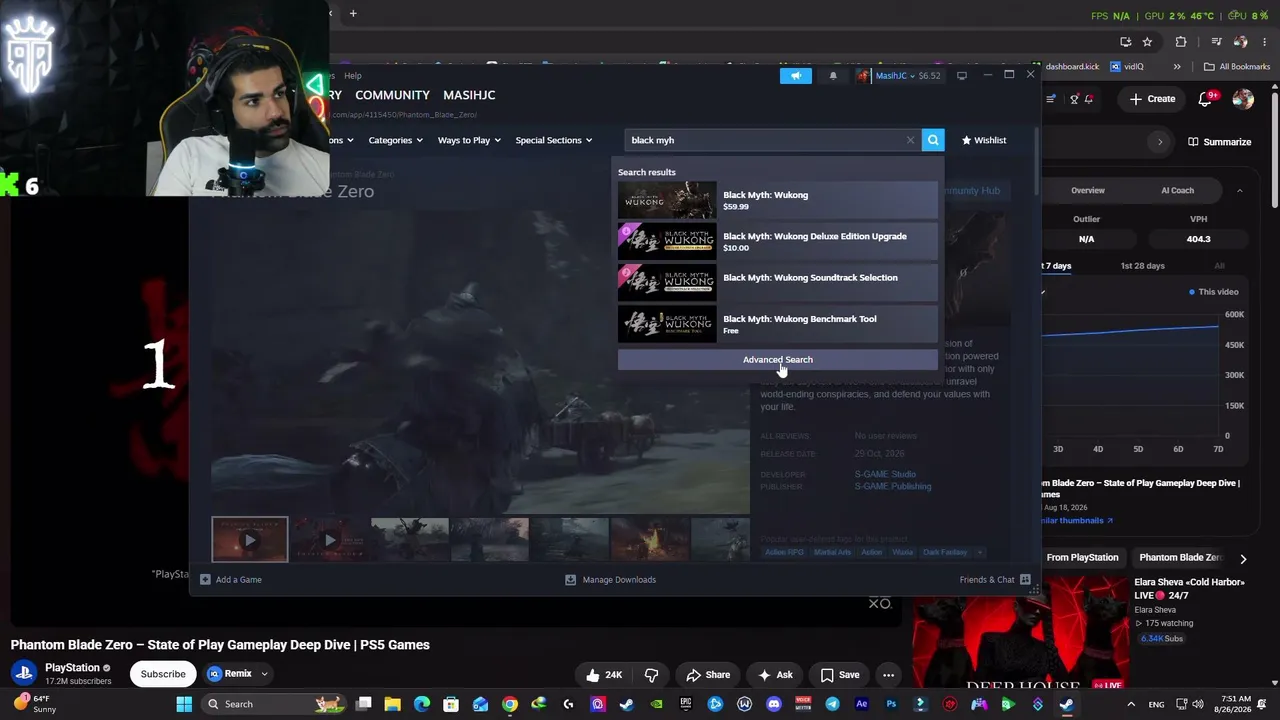Open Photoshop from the taskbar
Viewport: 1280px width, 720px height.
891,704
